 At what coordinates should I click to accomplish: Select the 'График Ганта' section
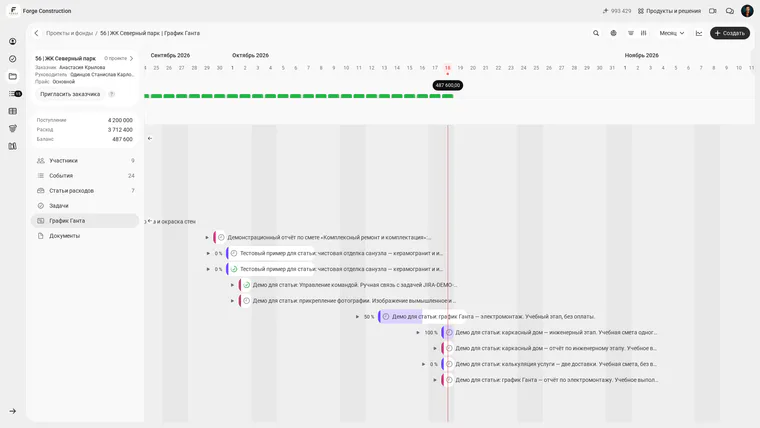[x=85, y=221]
